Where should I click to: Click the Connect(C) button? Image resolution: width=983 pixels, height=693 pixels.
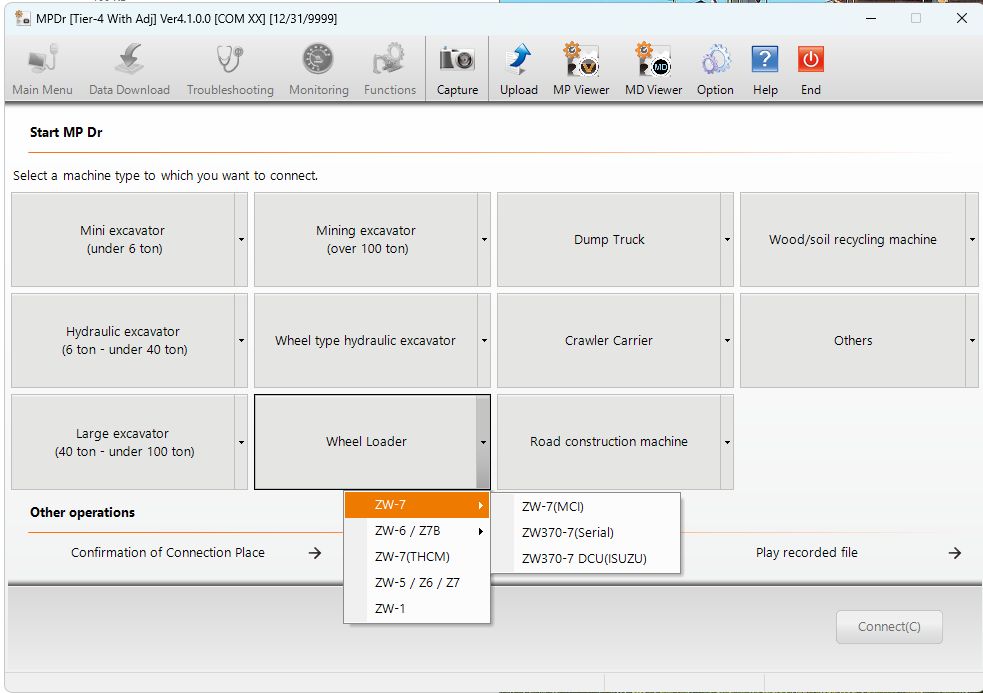pyautogui.click(x=889, y=627)
